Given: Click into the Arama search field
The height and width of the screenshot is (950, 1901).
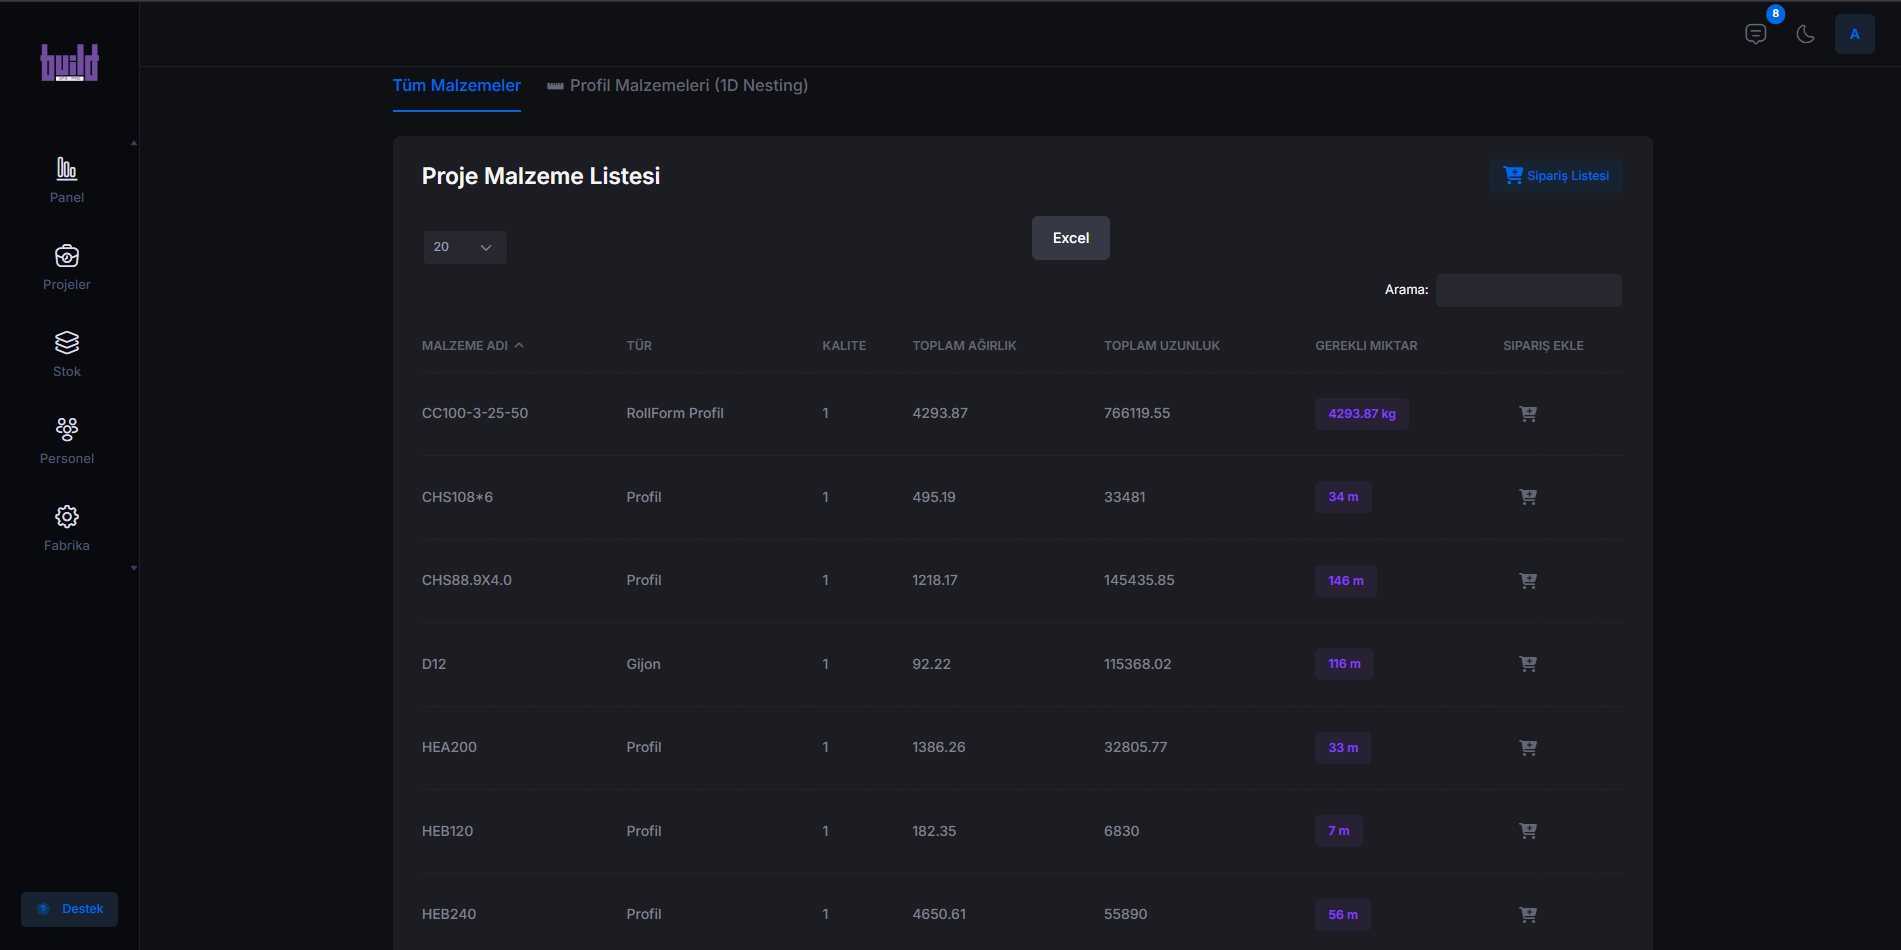Looking at the screenshot, I should coord(1528,291).
